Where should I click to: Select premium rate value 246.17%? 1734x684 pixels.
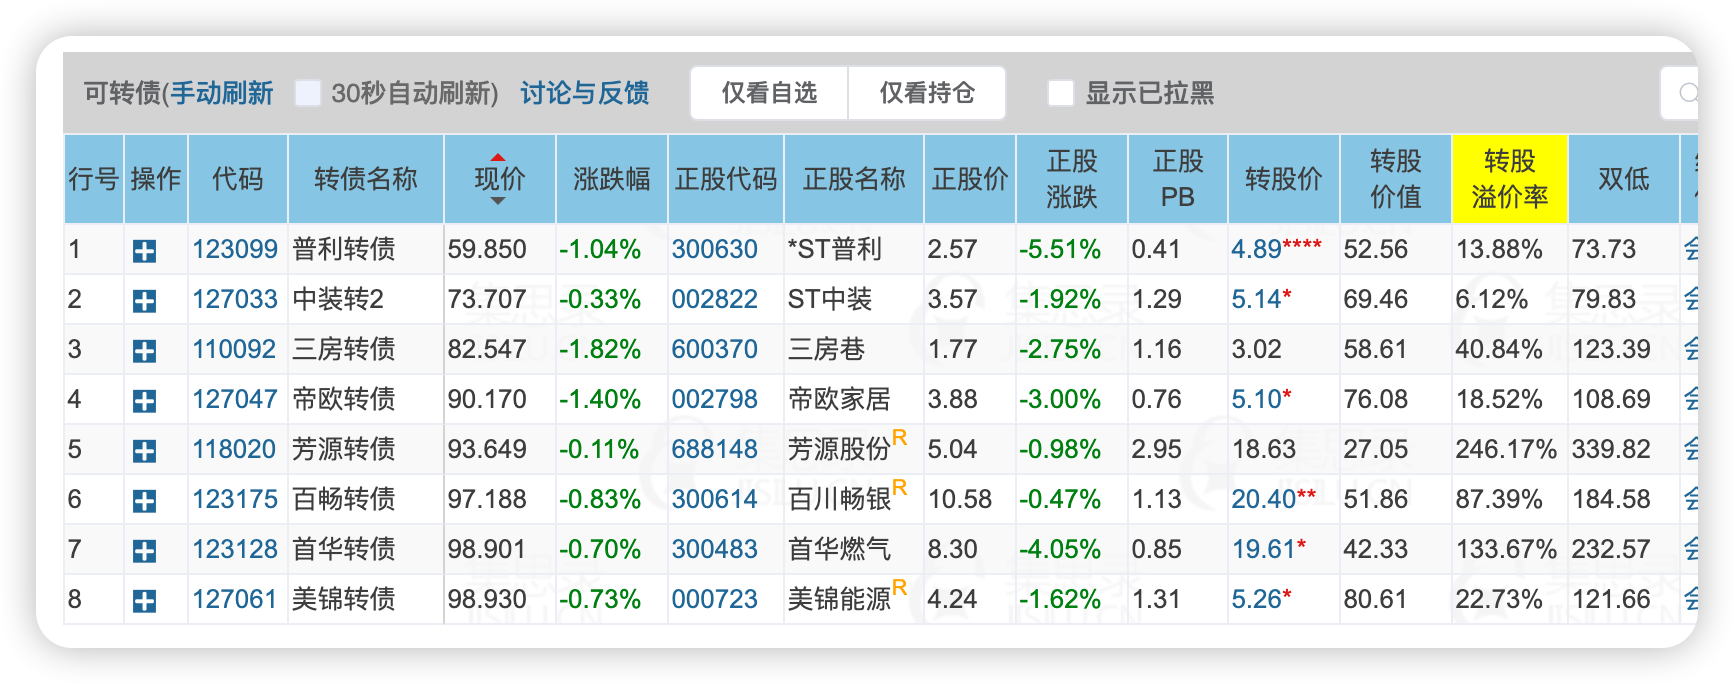click(x=1506, y=449)
